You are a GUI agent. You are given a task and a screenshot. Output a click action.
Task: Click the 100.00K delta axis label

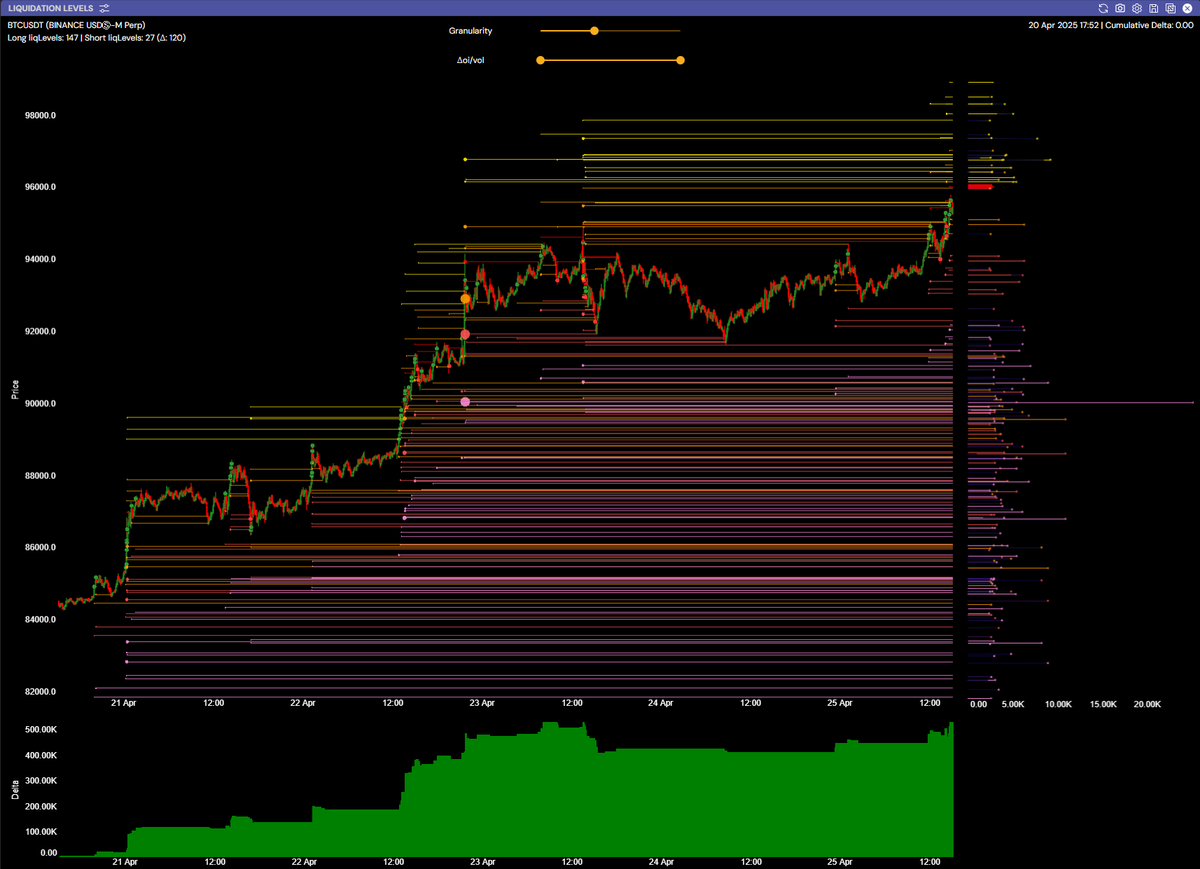coord(40,830)
